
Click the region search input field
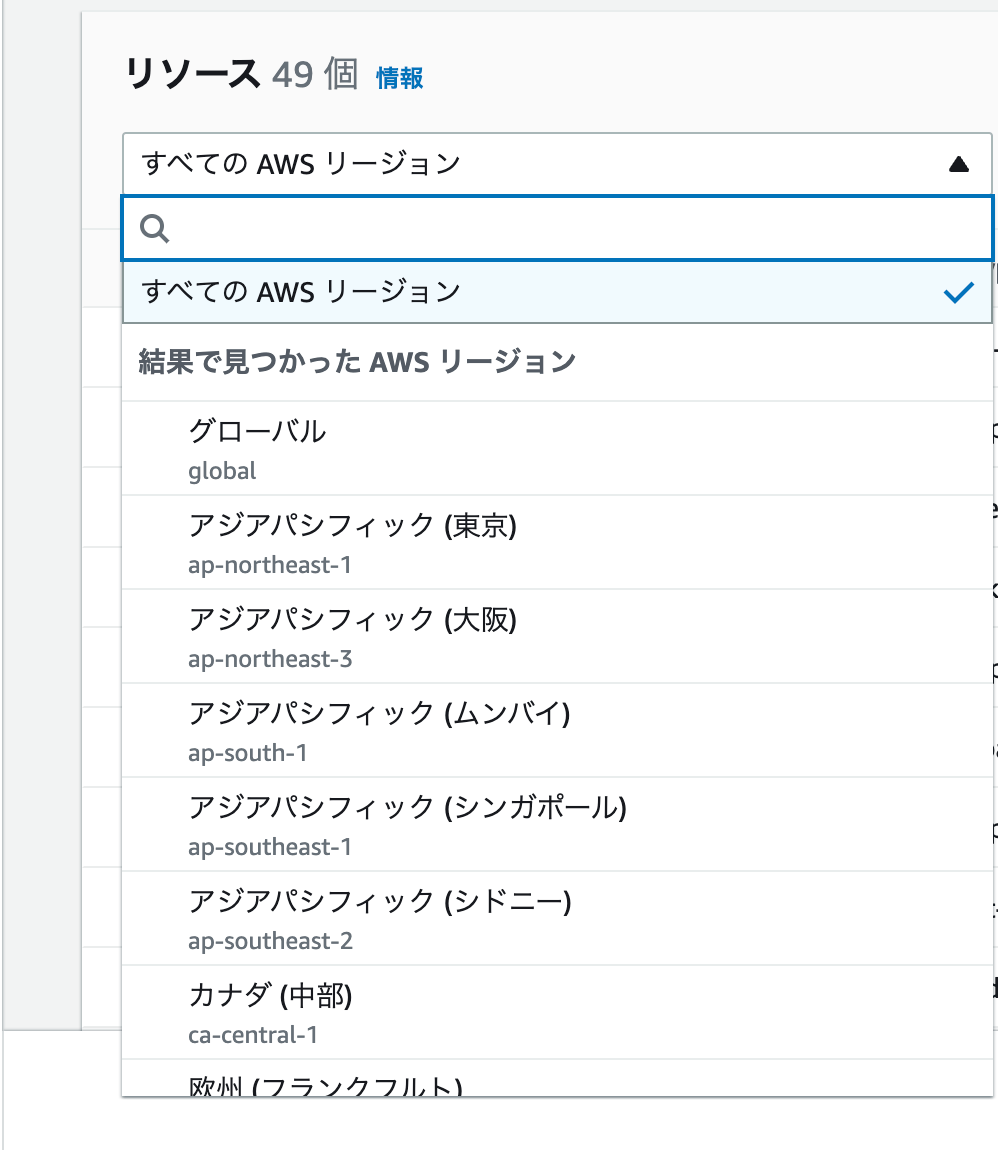557,228
